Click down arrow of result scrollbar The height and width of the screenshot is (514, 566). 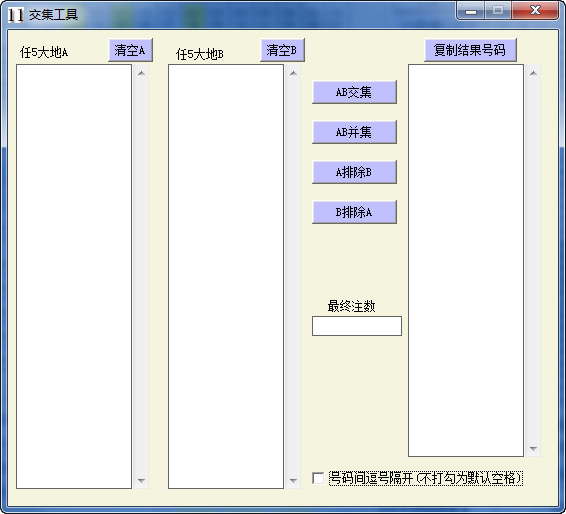tap(533, 449)
